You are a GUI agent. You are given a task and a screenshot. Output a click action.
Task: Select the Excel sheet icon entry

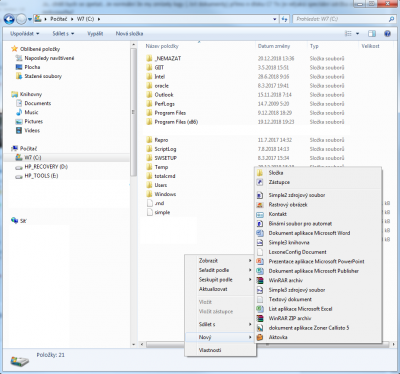[x=260, y=309]
